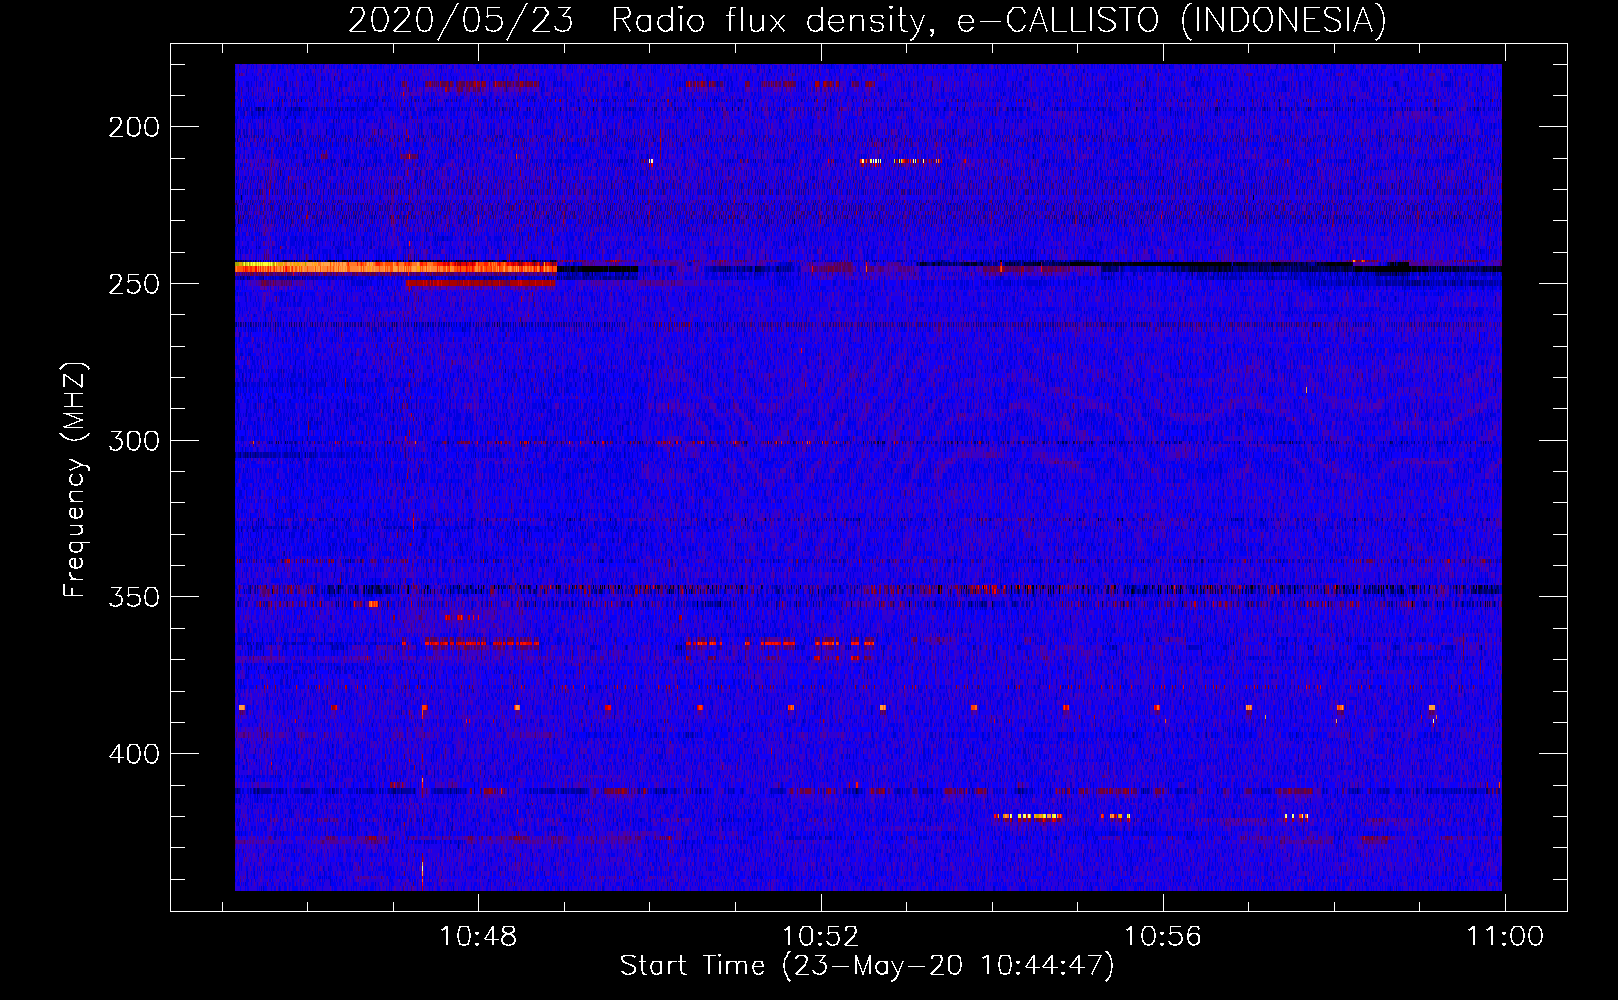The width and height of the screenshot is (1618, 1000).
Task: Click the 250 frequency tick label
Action: [x=134, y=284]
